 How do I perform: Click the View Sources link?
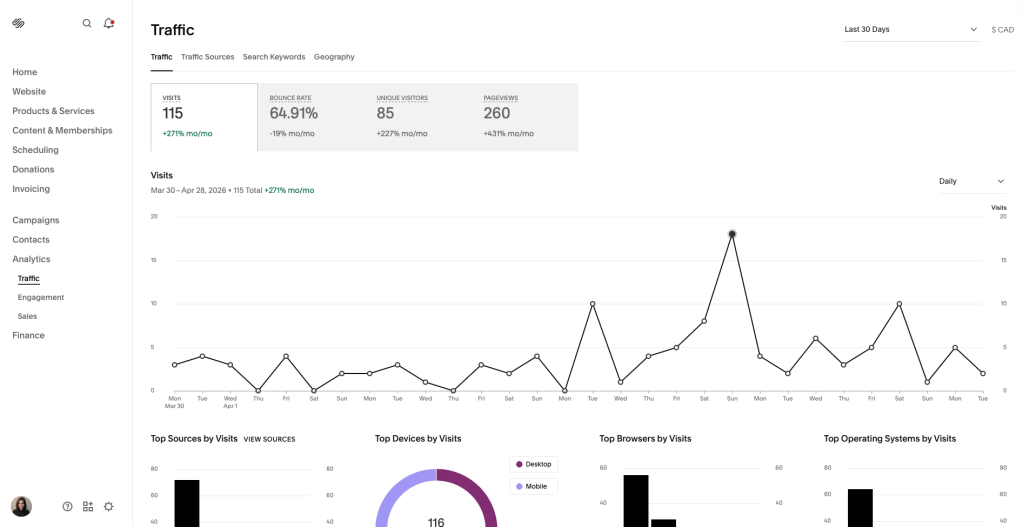pos(269,439)
